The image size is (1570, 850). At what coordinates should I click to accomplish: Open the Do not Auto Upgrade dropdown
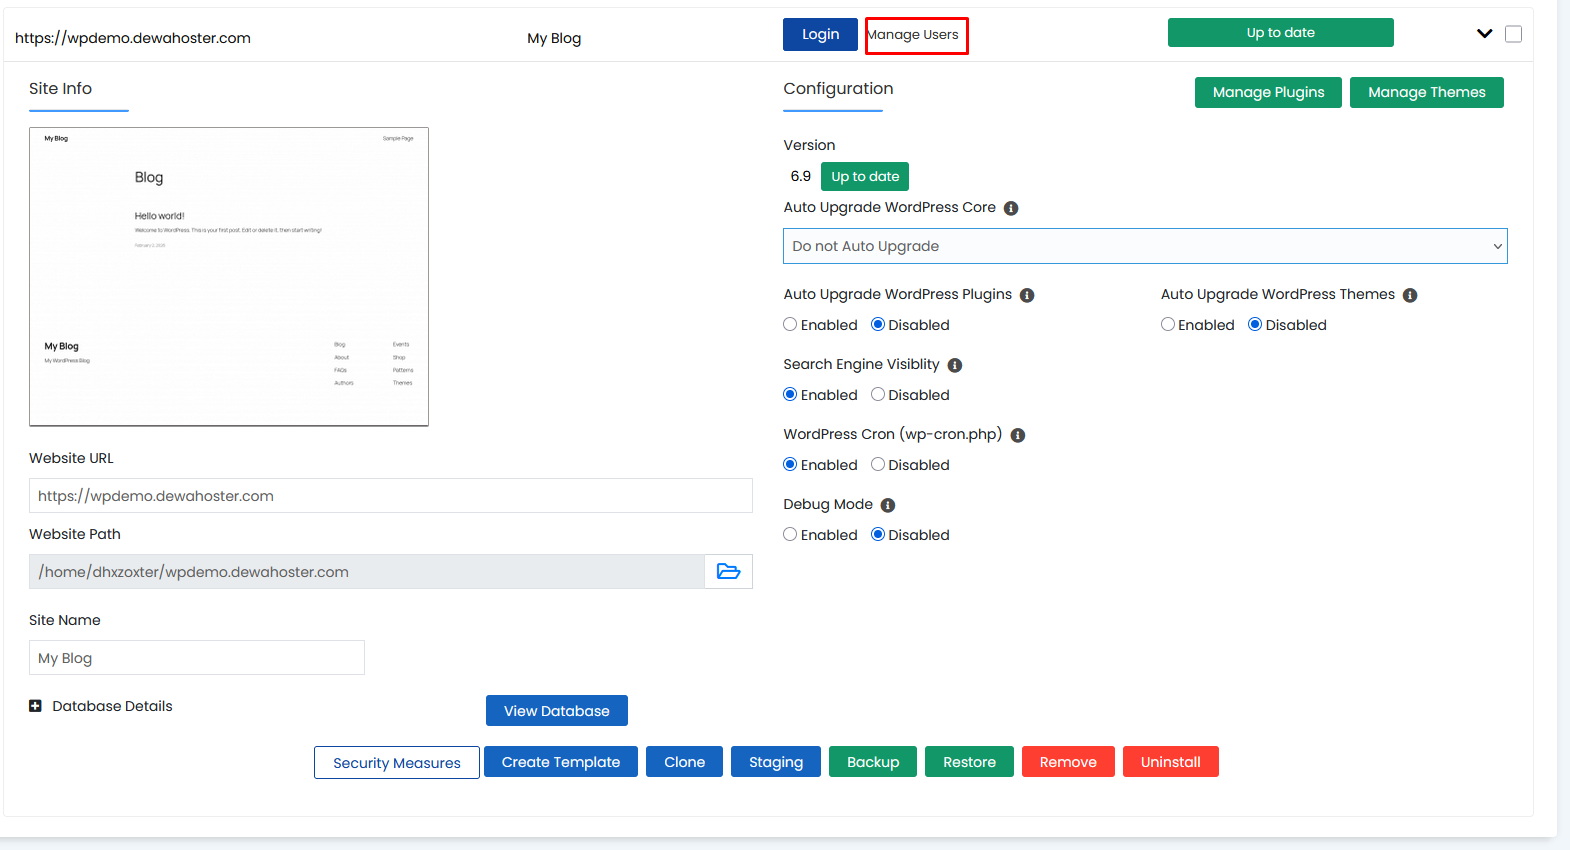1145,246
